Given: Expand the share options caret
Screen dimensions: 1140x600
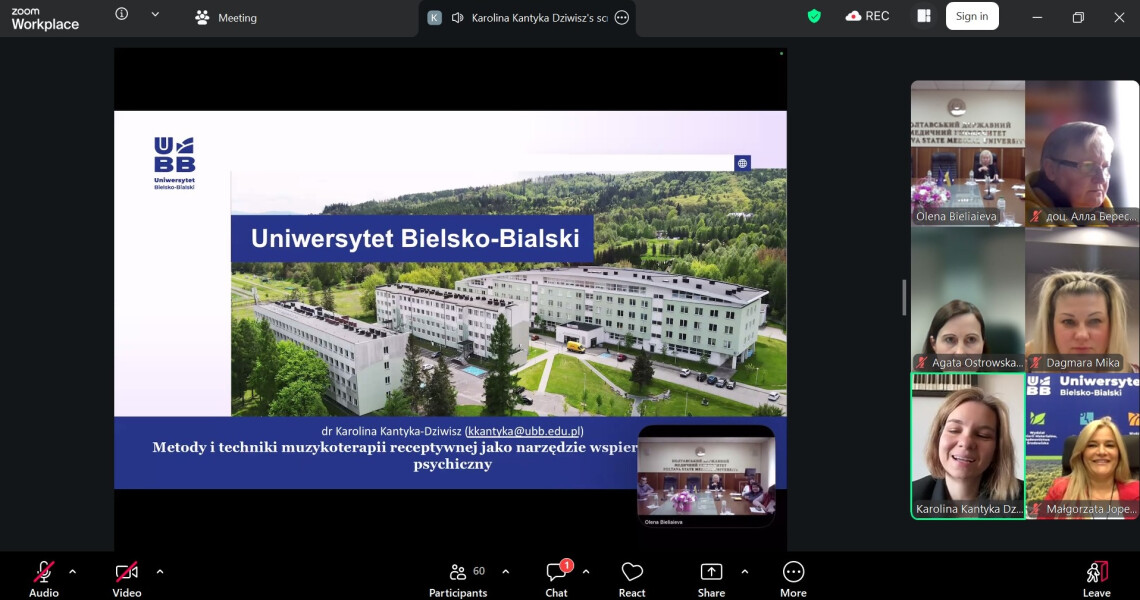Looking at the screenshot, I should tap(744, 572).
